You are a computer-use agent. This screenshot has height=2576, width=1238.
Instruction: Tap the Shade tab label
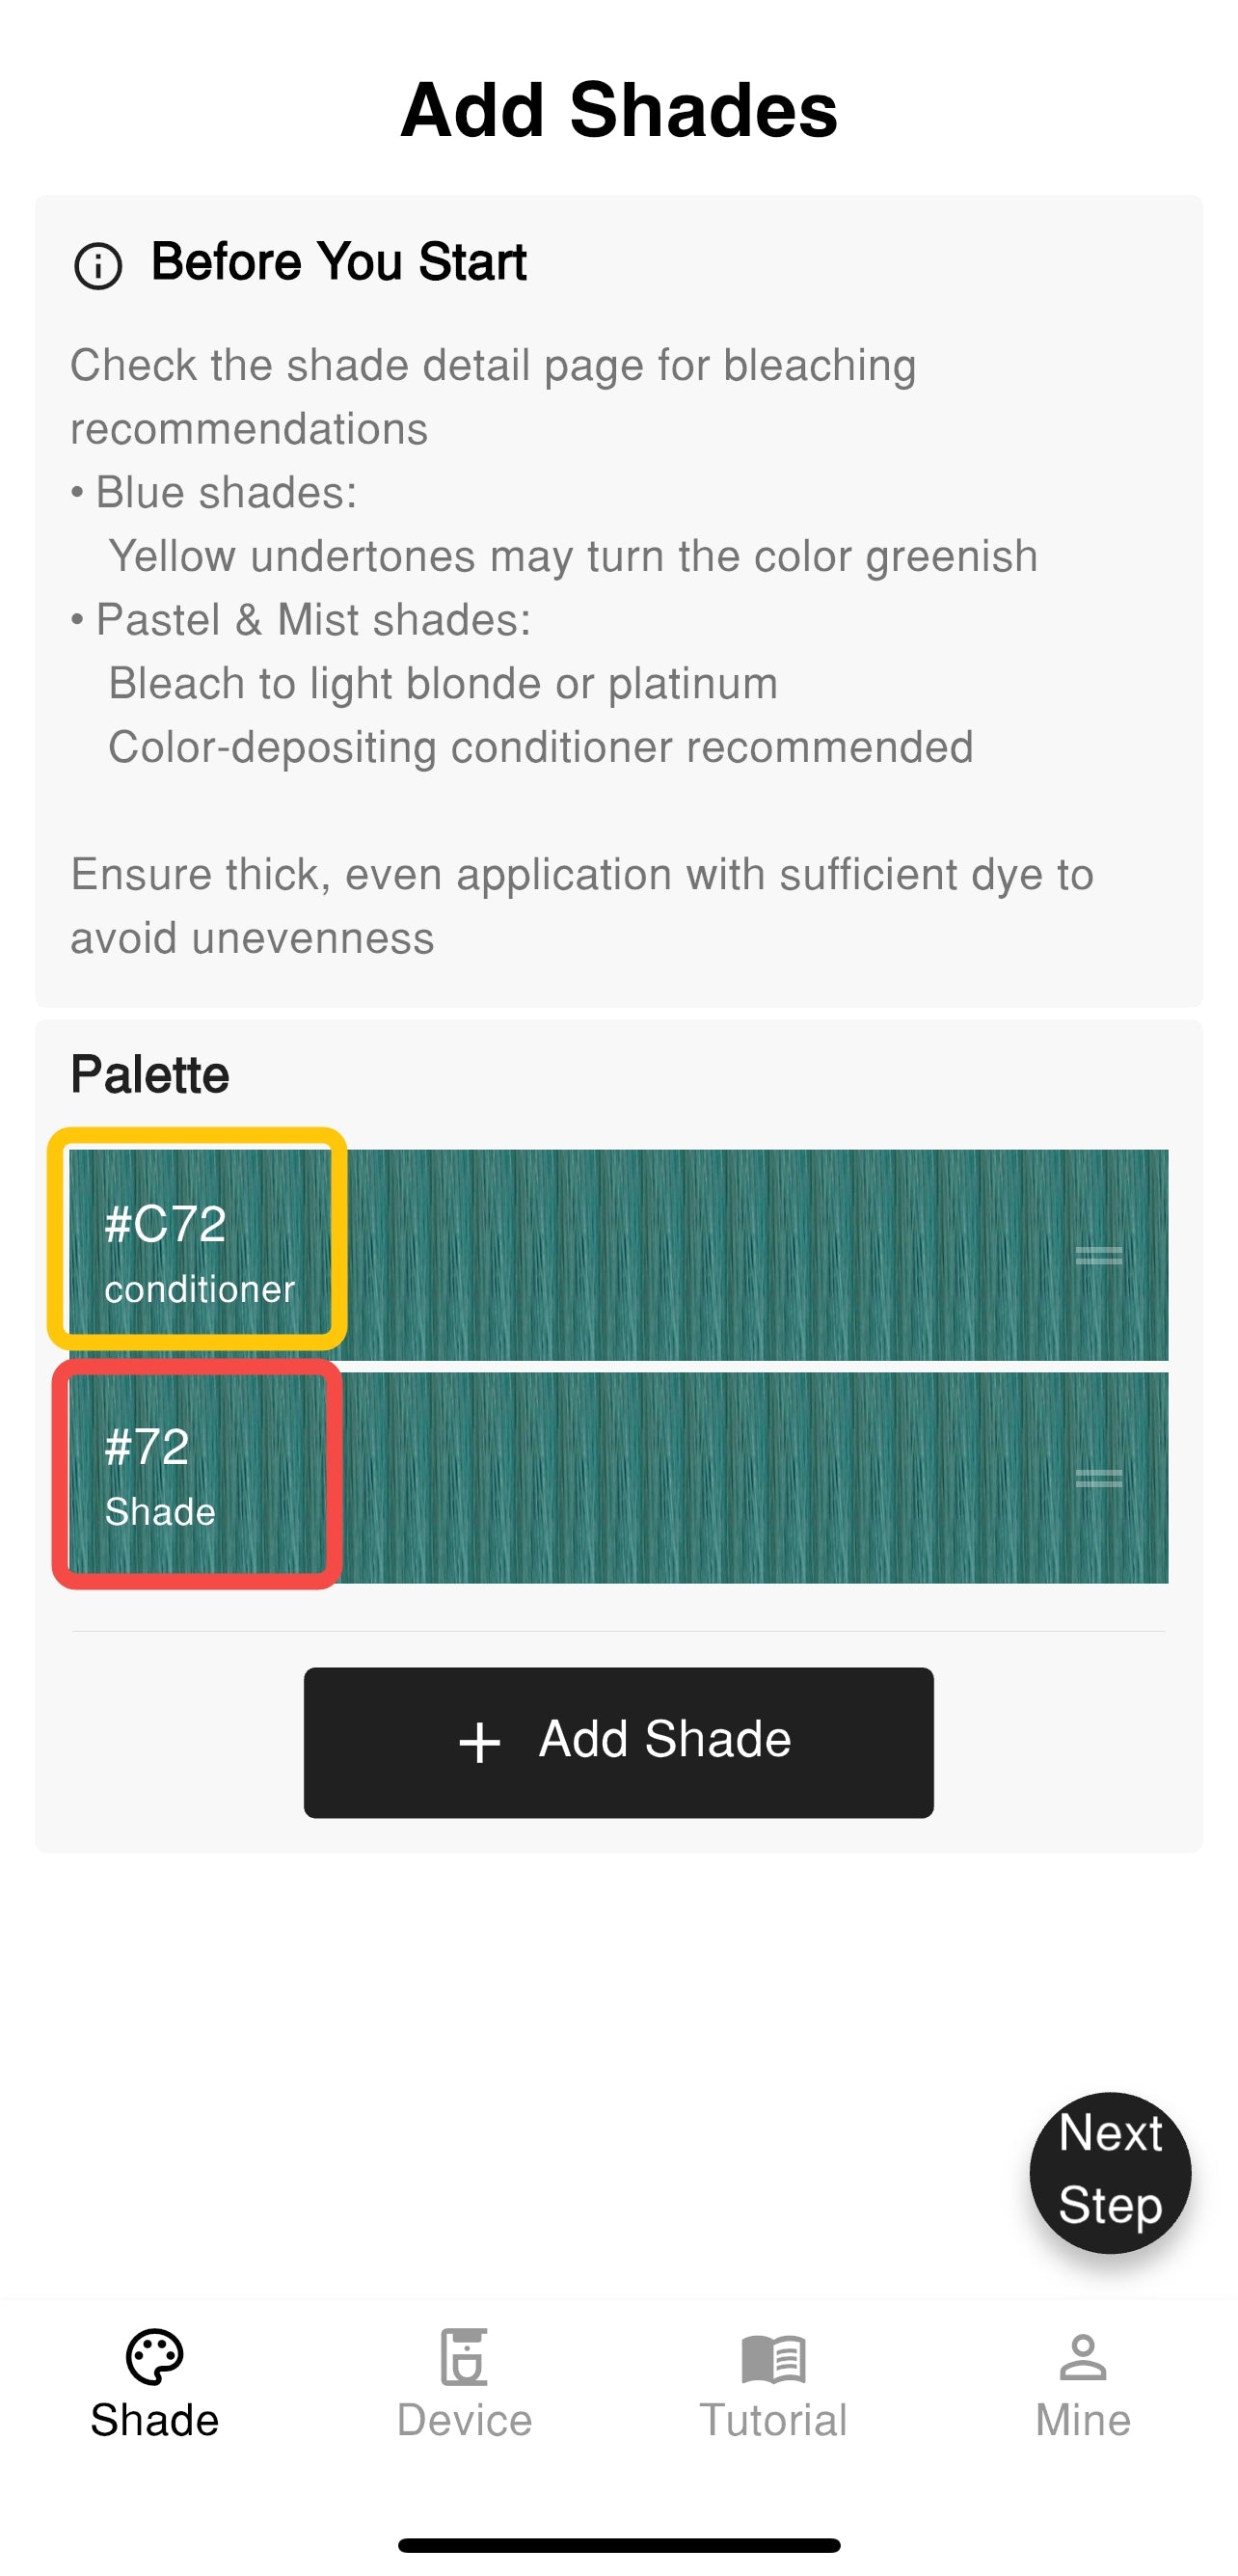155,2420
